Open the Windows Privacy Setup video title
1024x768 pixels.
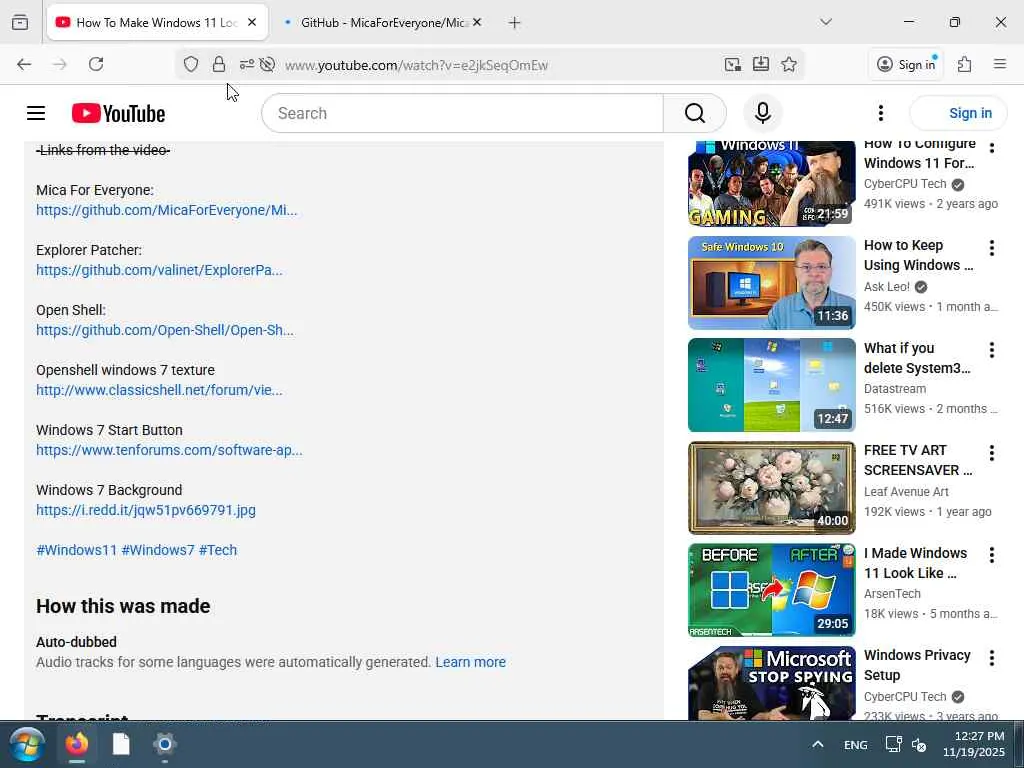click(917, 665)
